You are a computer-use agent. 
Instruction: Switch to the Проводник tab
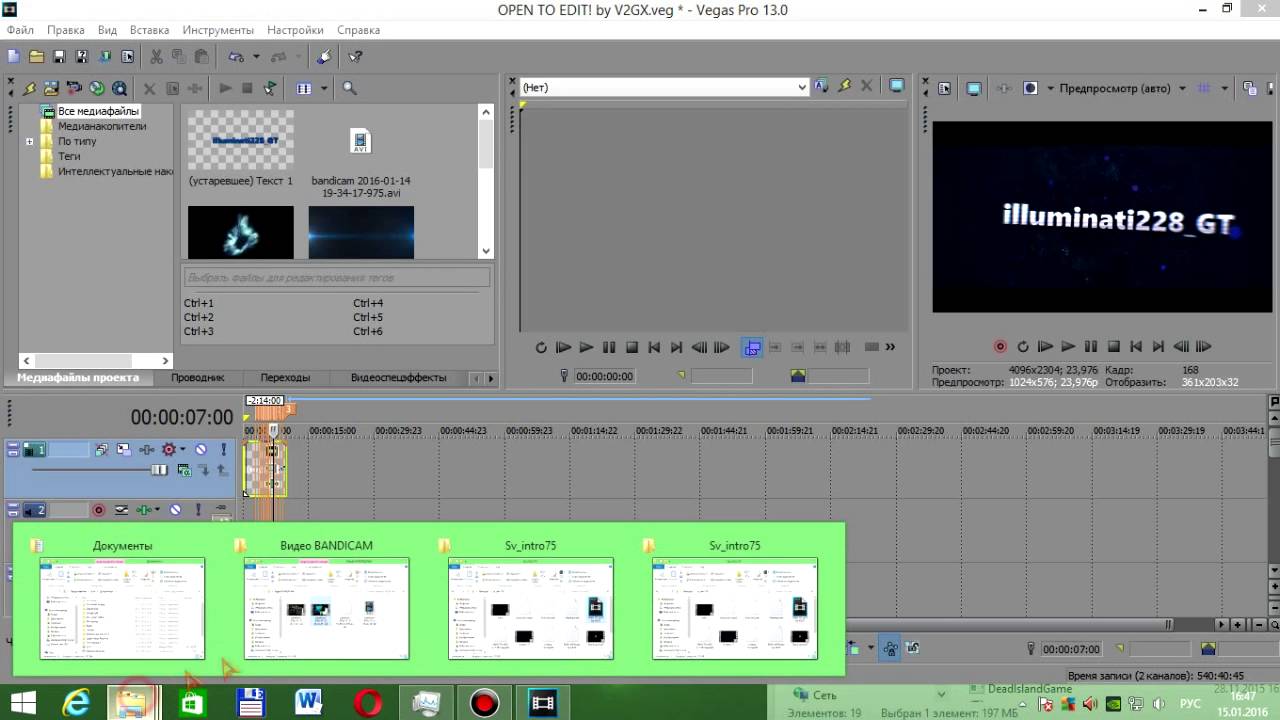(197, 378)
